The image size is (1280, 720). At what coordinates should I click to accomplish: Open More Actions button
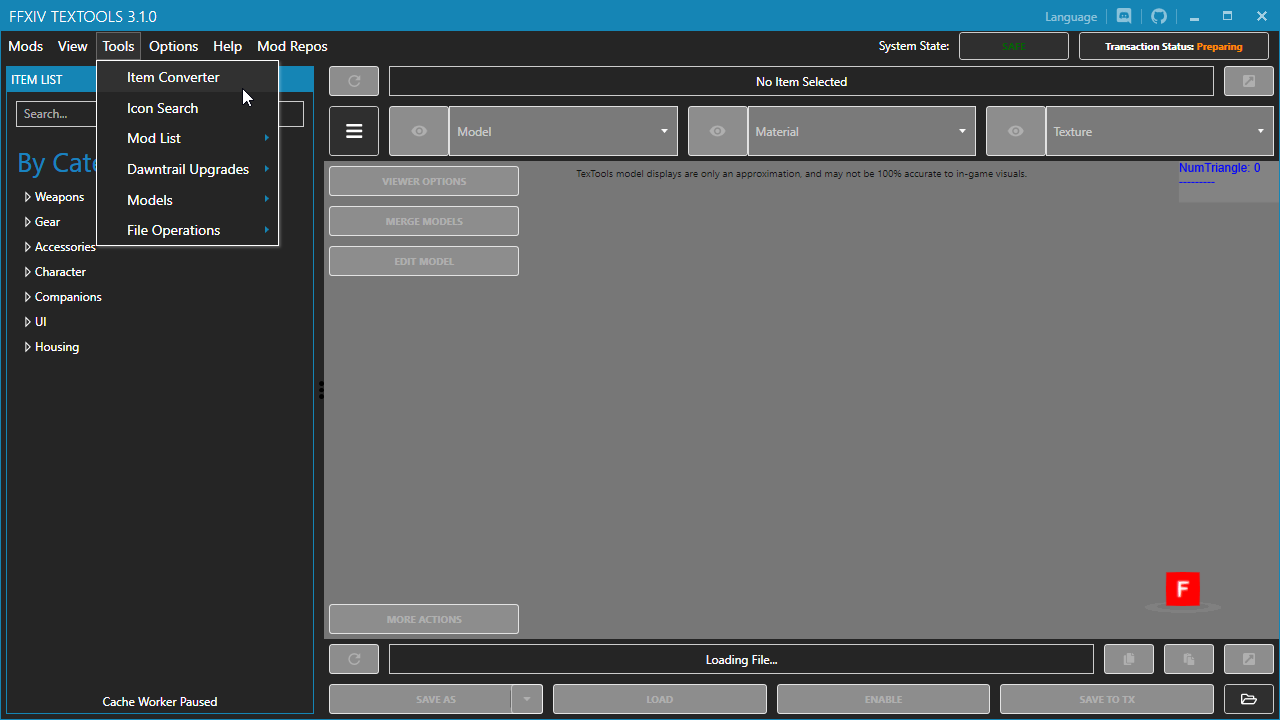tap(424, 619)
